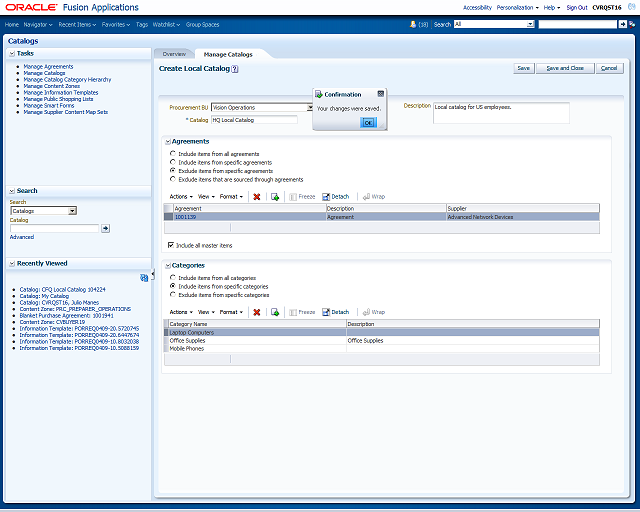Open the Favorites menu

116,24
